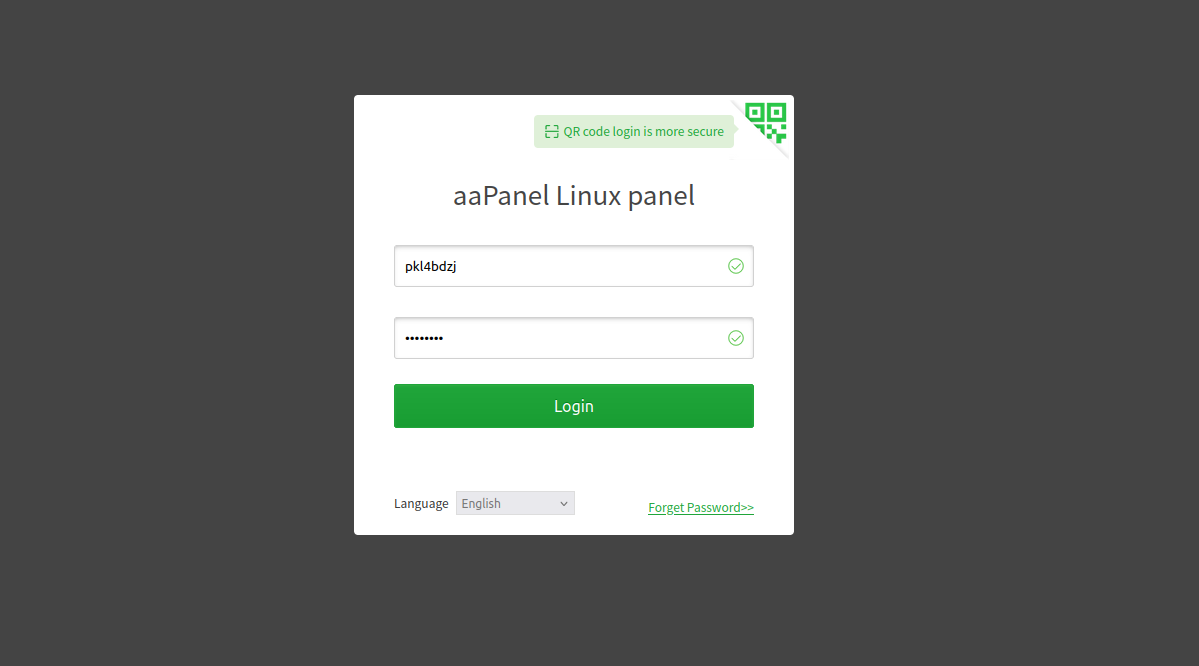This screenshot has width=1199, height=666.
Task: Click the green checkmark in username field
Action: pos(736,266)
